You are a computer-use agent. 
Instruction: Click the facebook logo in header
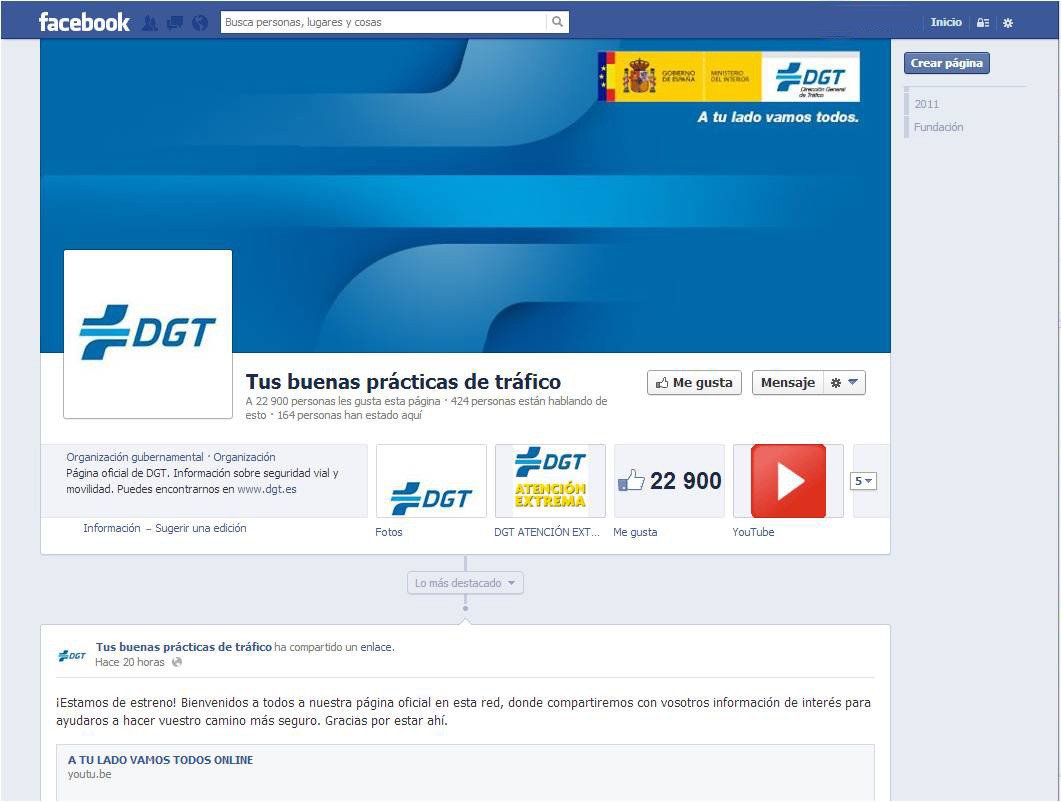point(84,22)
